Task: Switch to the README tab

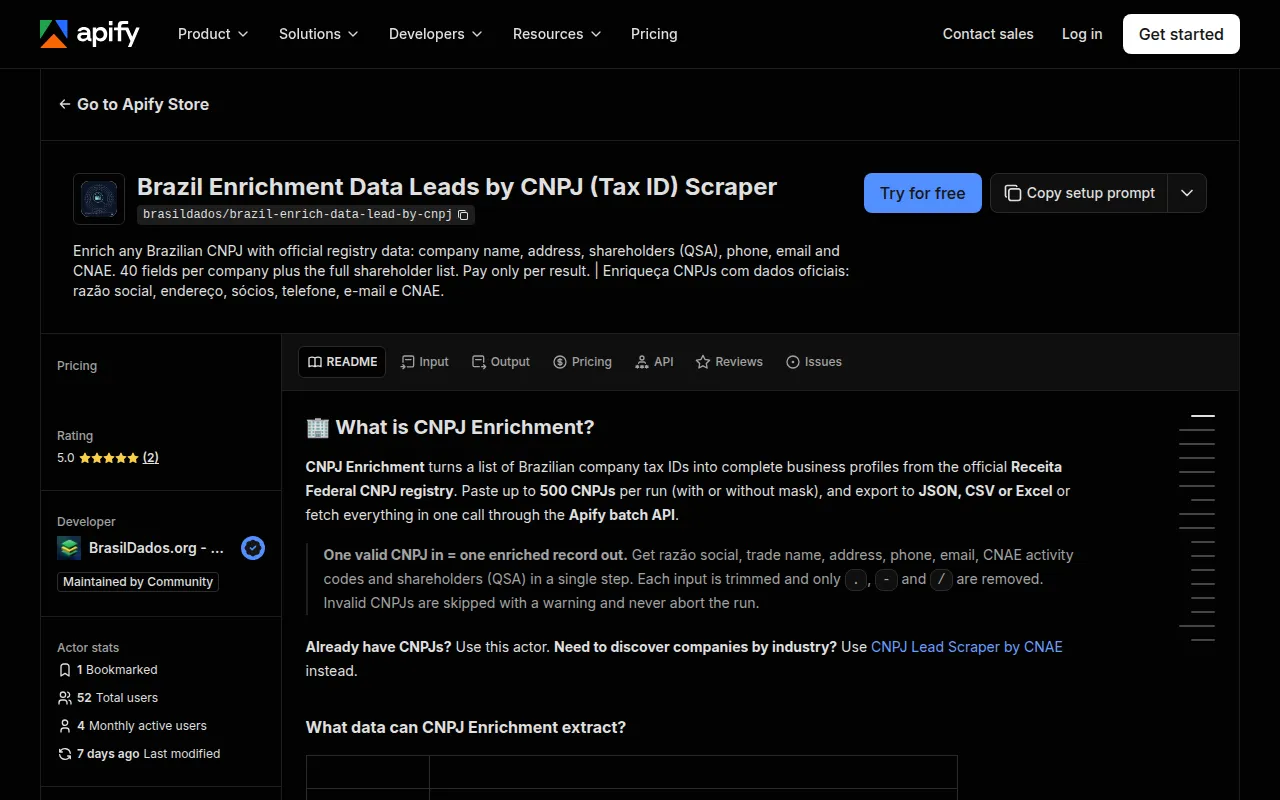Action: (342, 362)
